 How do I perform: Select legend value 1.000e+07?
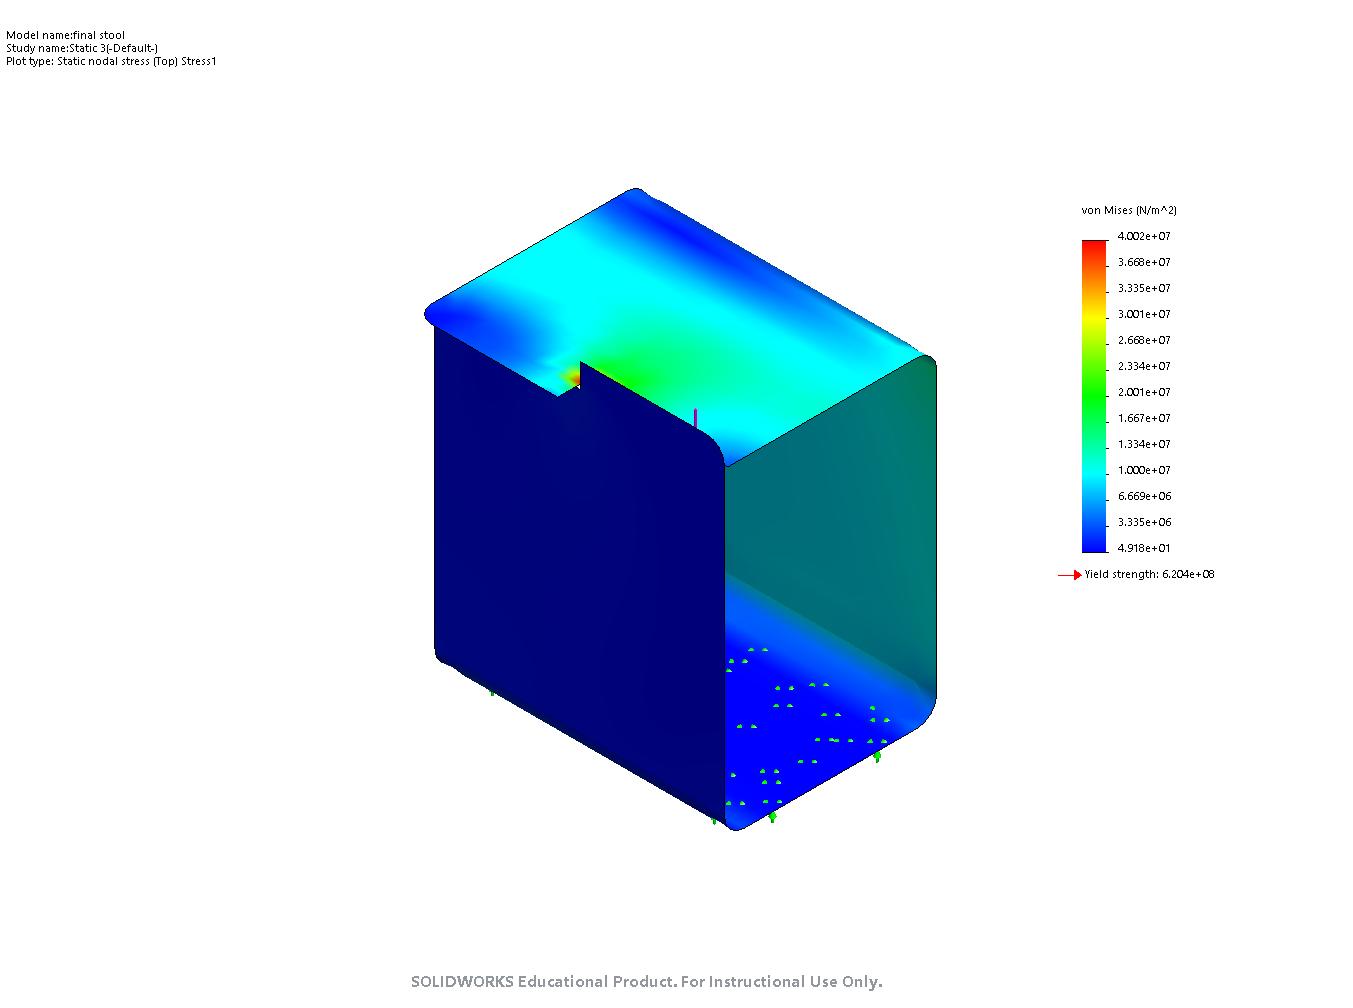(x=1144, y=470)
